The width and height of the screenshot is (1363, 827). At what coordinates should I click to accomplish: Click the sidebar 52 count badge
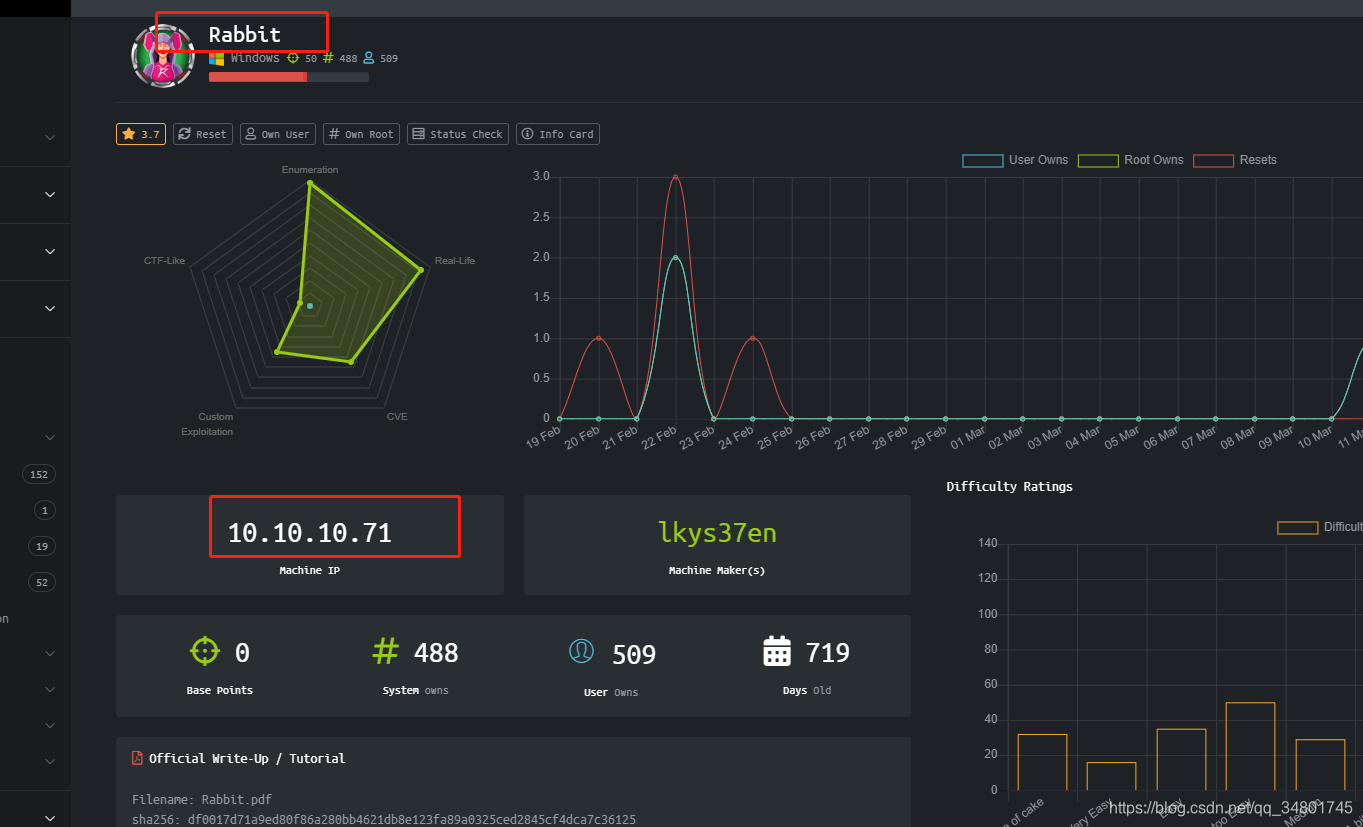[x=42, y=583]
